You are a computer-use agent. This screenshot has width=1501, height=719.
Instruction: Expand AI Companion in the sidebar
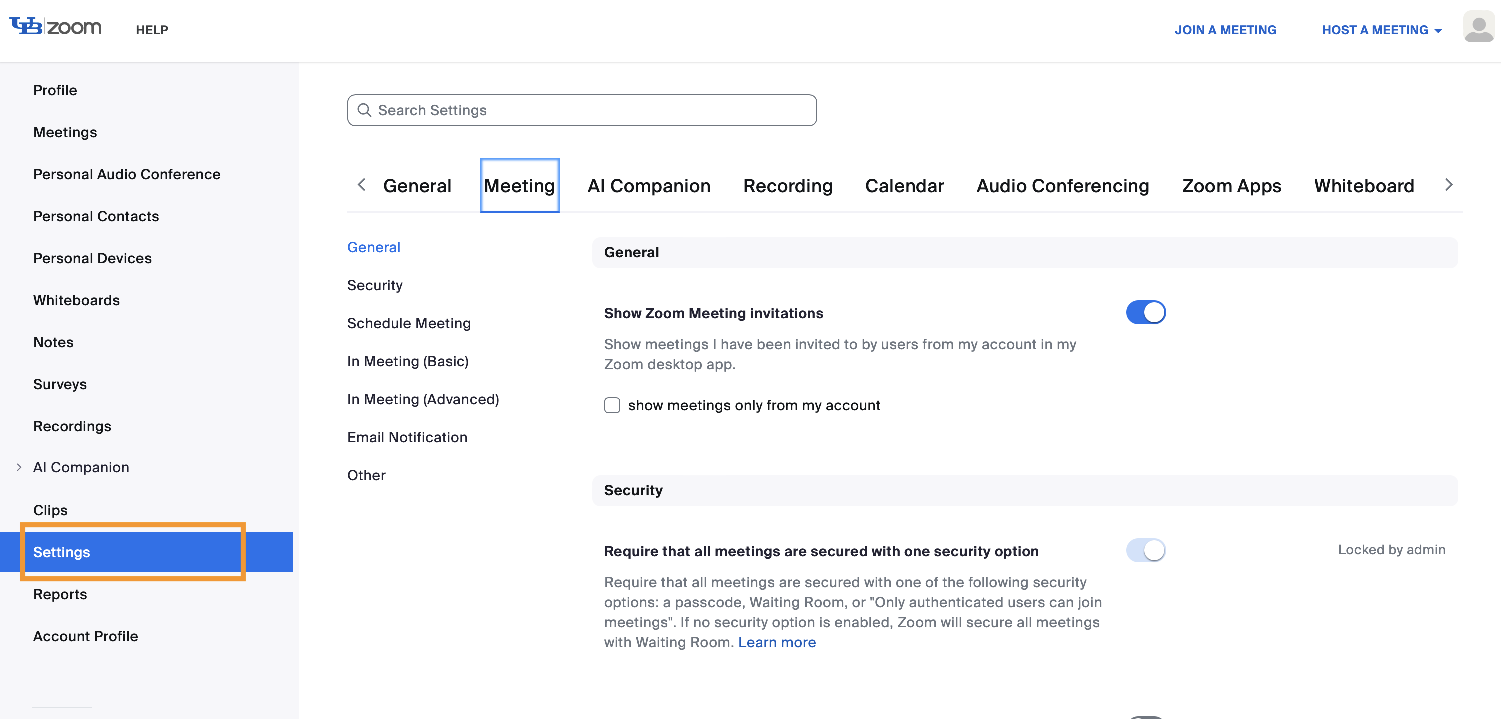click(19, 467)
